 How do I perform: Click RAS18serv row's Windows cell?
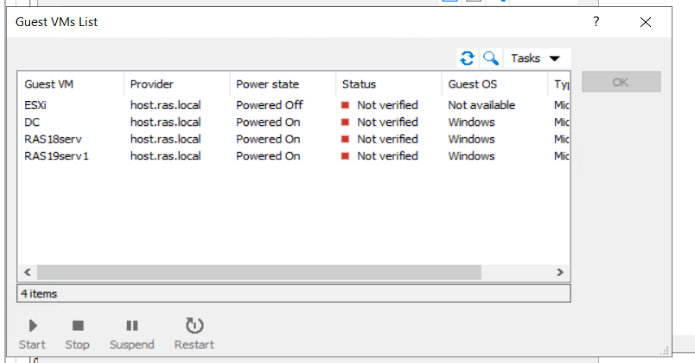471,139
